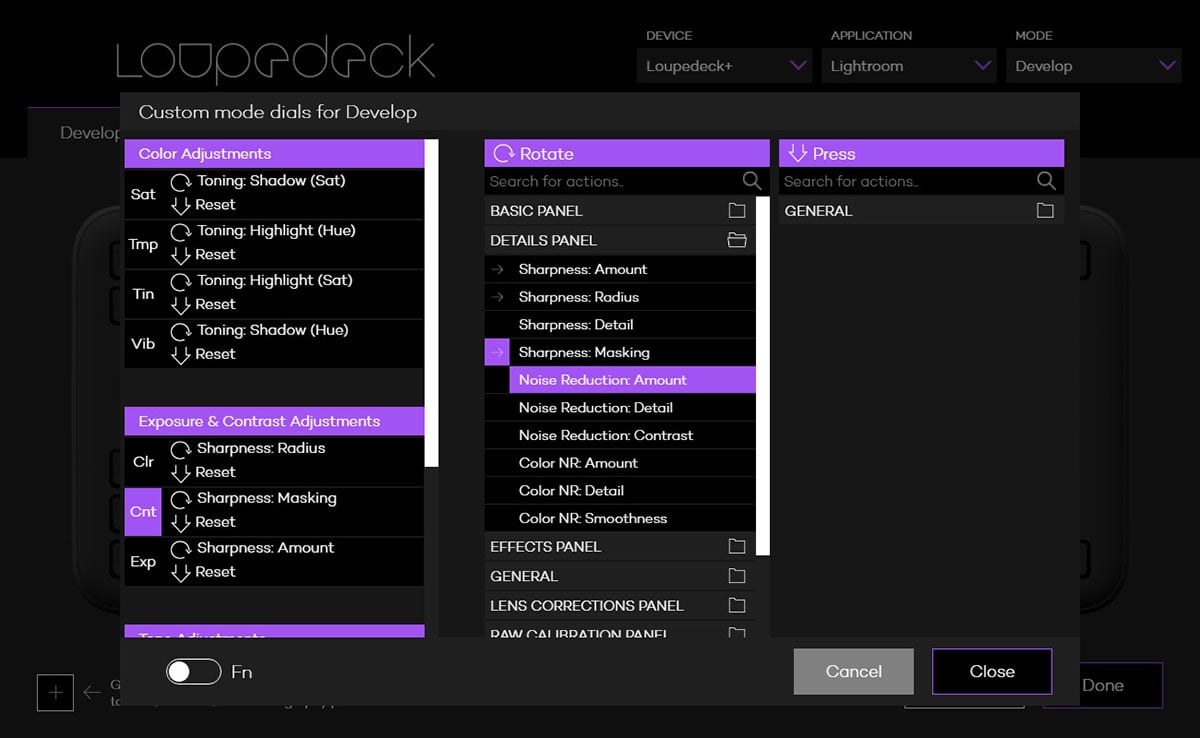Click the Color Adjustments section header
The height and width of the screenshot is (738, 1200).
tap(274, 153)
